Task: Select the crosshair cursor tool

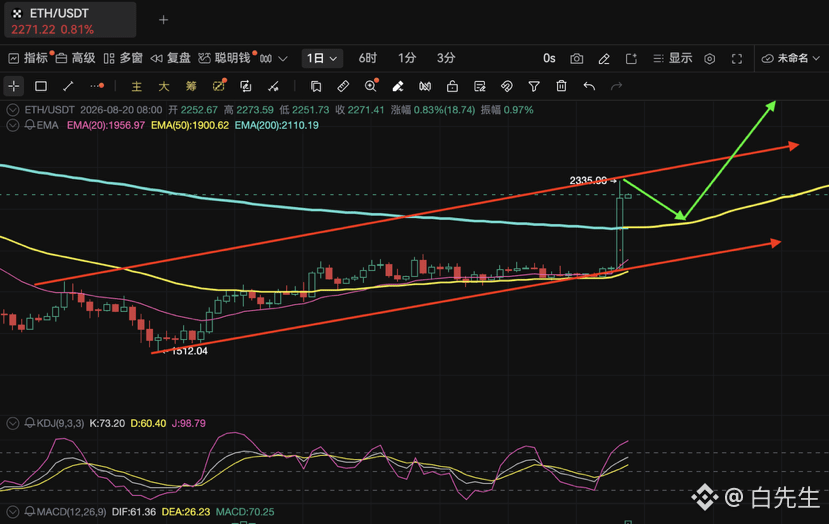Action: (x=14, y=86)
